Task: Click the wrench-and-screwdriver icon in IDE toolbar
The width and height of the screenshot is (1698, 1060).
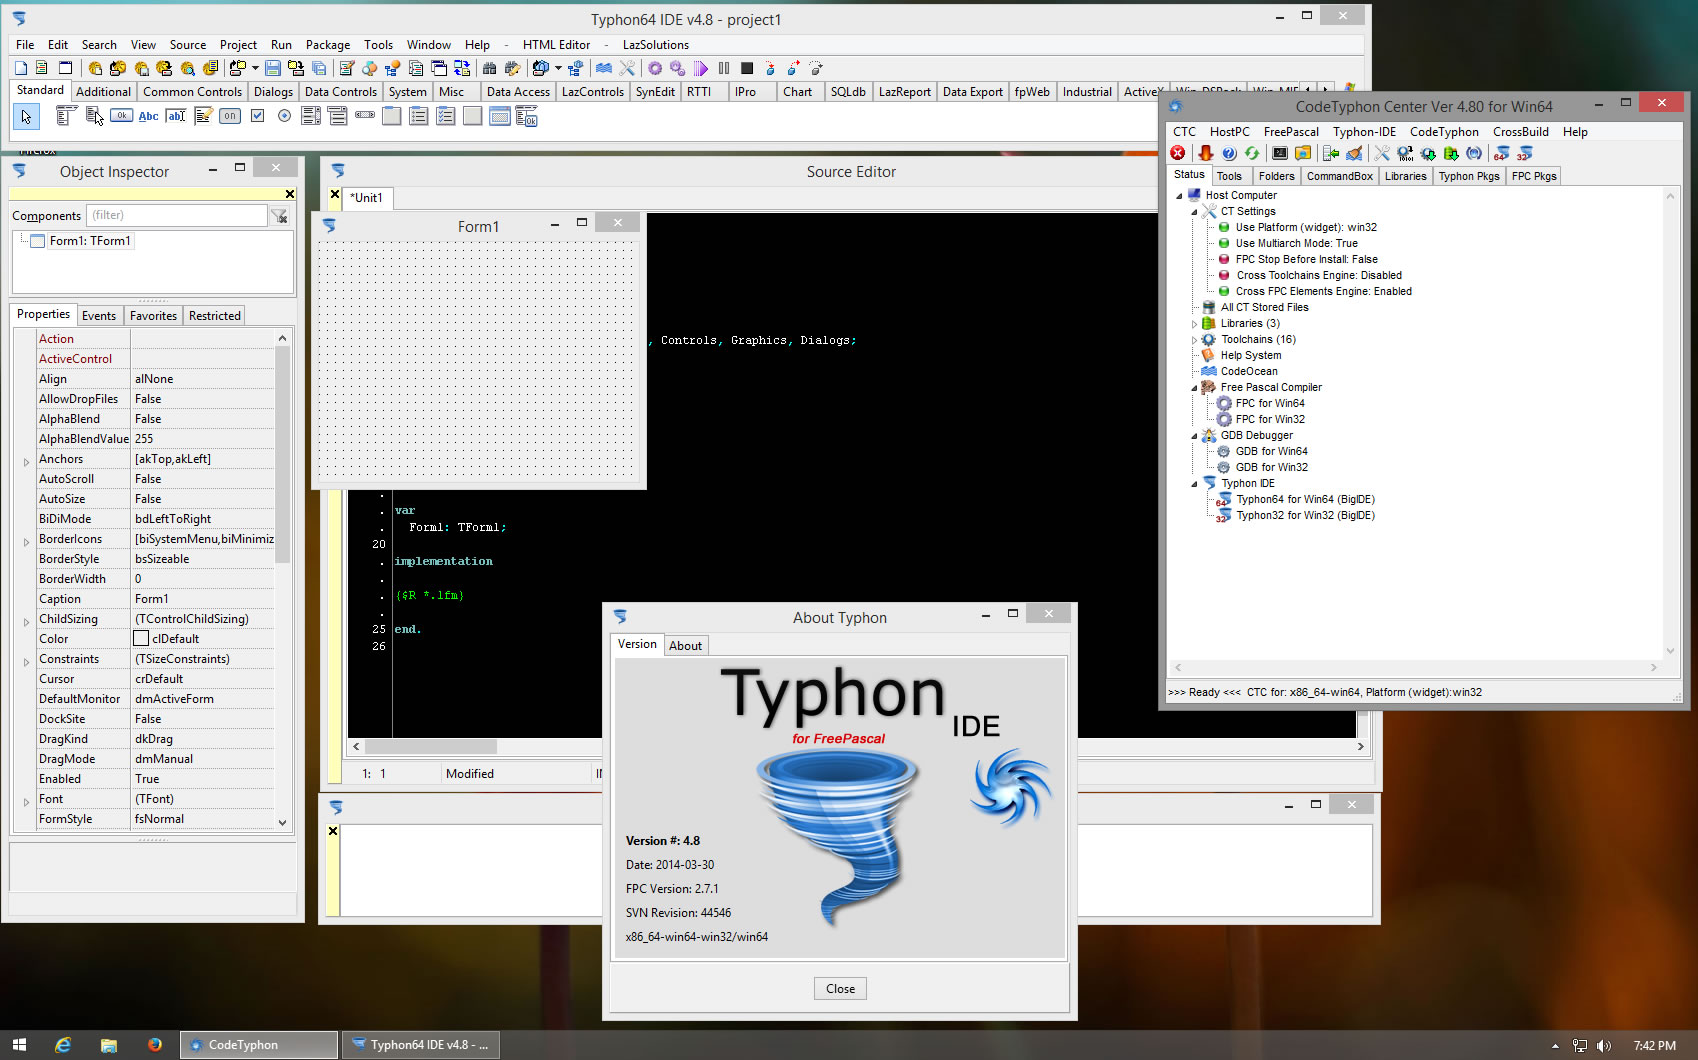Action: pyautogui.click(x=626, y=68)
